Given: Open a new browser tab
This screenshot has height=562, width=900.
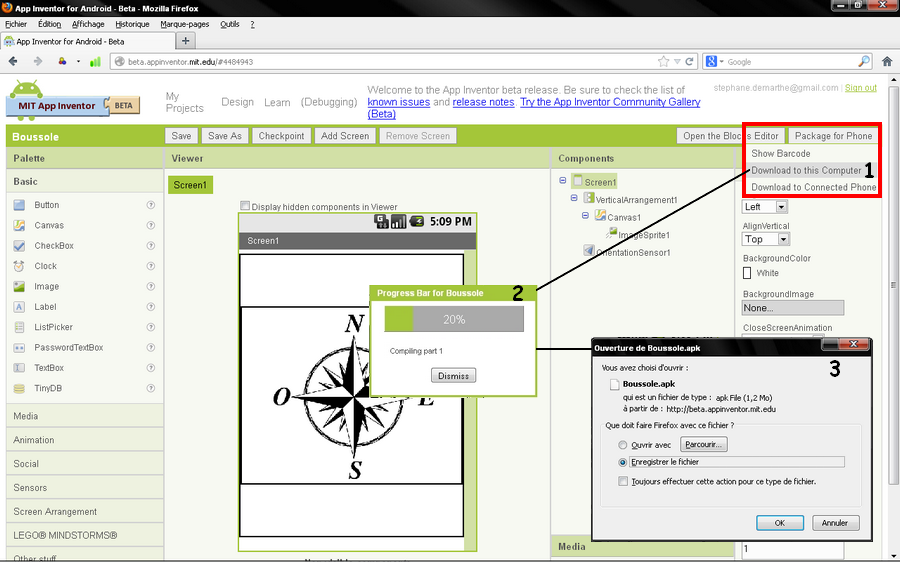Looking at the screenshot, I should pyautogui.click(x=185, y=41).
